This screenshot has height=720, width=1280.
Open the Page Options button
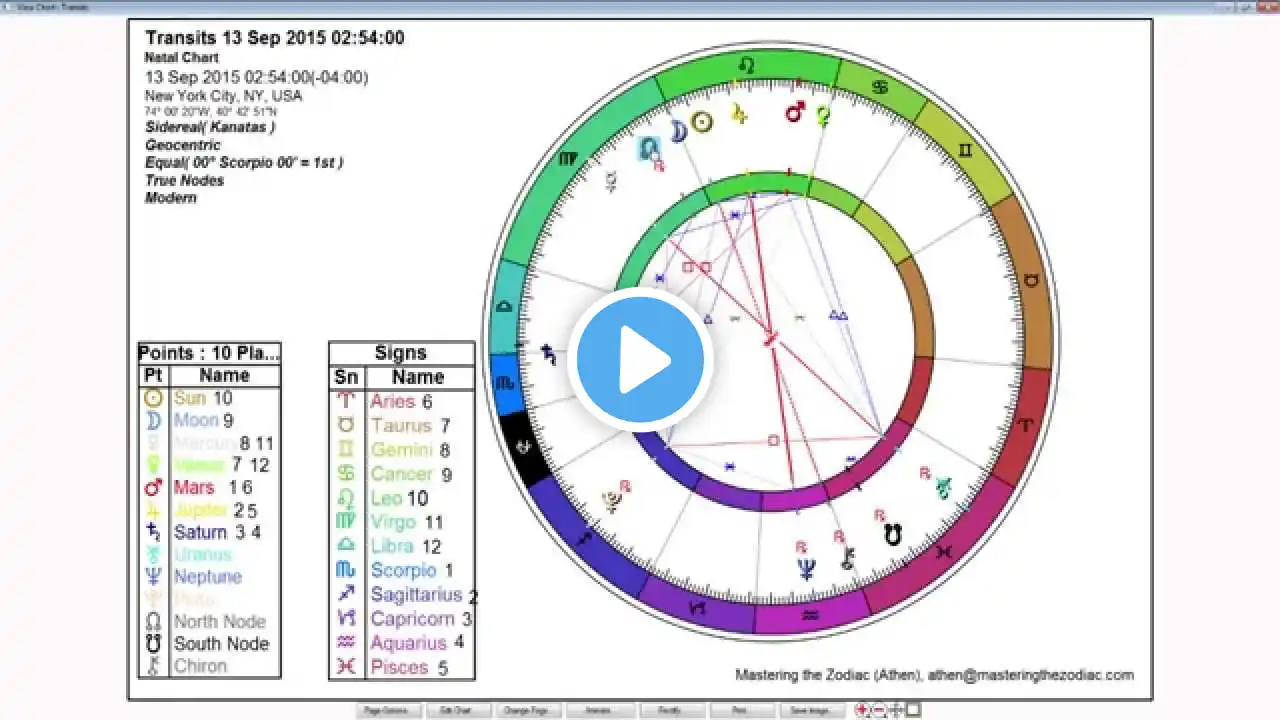pos(389,711)
